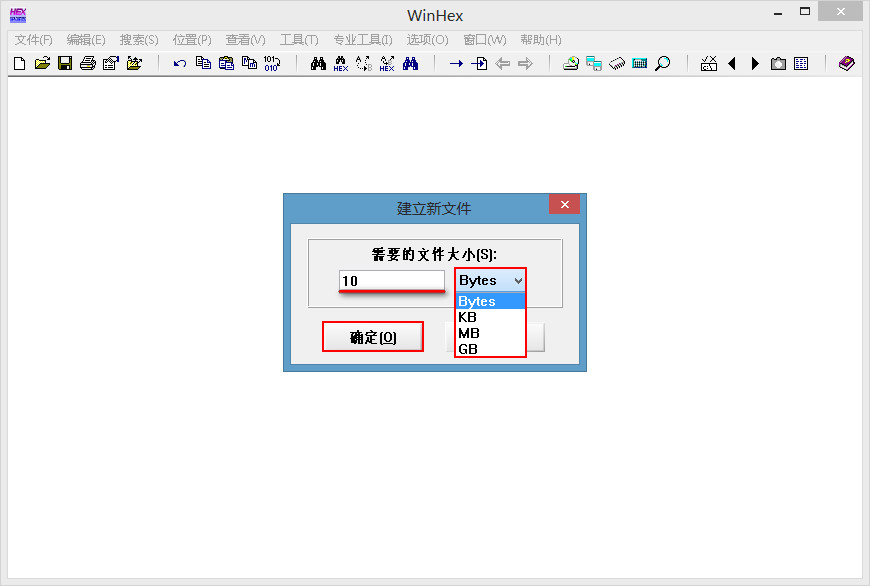Image resolution: width=870 pixels, height=586 pixels.
Task: Open the 帮助(H) menu
Action: [541, 40]
